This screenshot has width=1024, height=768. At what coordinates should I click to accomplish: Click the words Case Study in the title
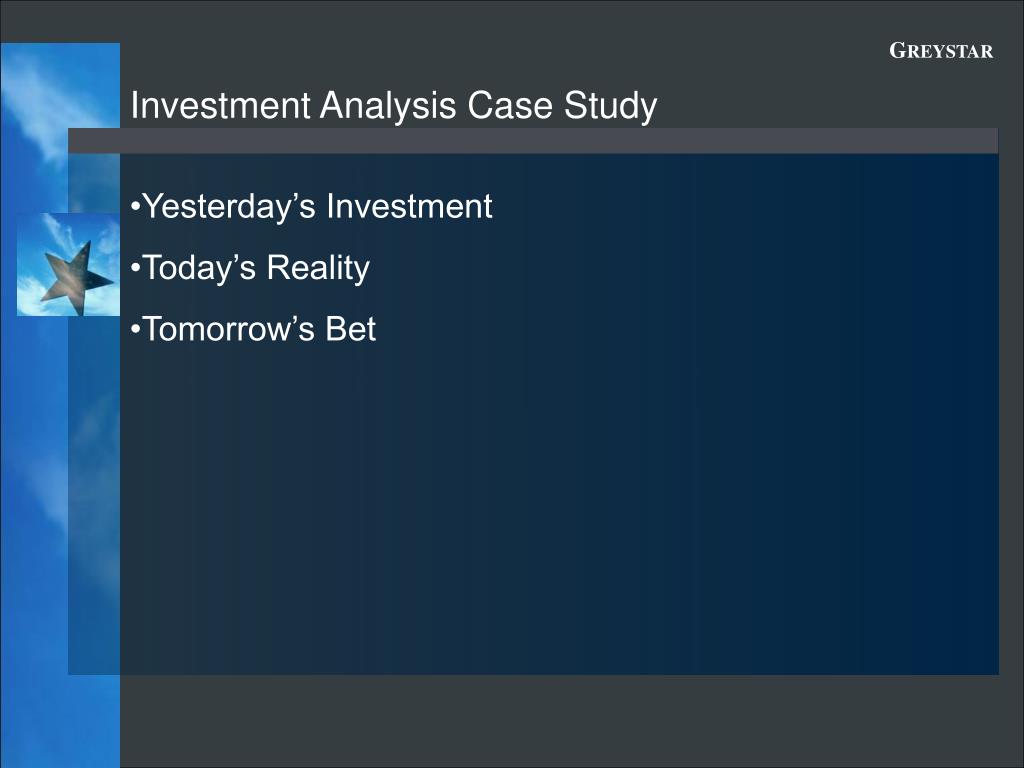[x=562, y=106]
